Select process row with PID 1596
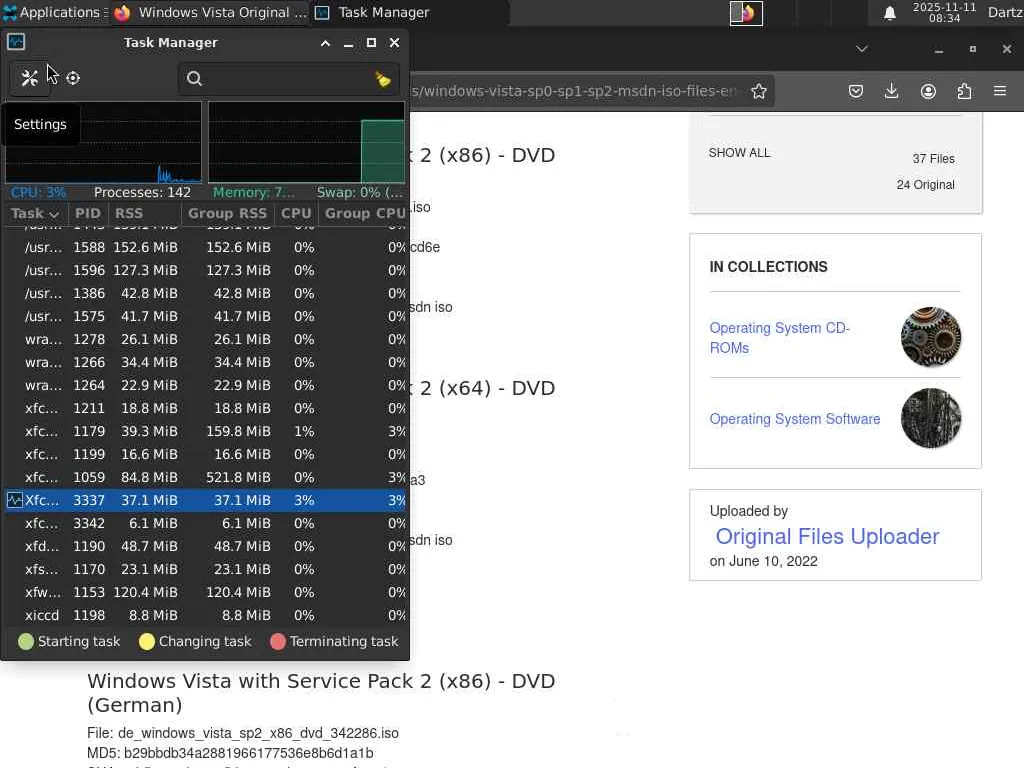This screenshot has width=1024, height=768. point(206,270)
